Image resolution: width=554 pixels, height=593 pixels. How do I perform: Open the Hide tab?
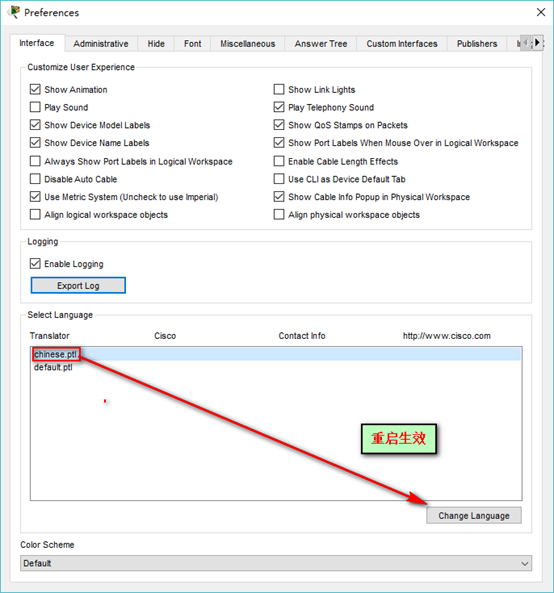click(x=156, y=44)
